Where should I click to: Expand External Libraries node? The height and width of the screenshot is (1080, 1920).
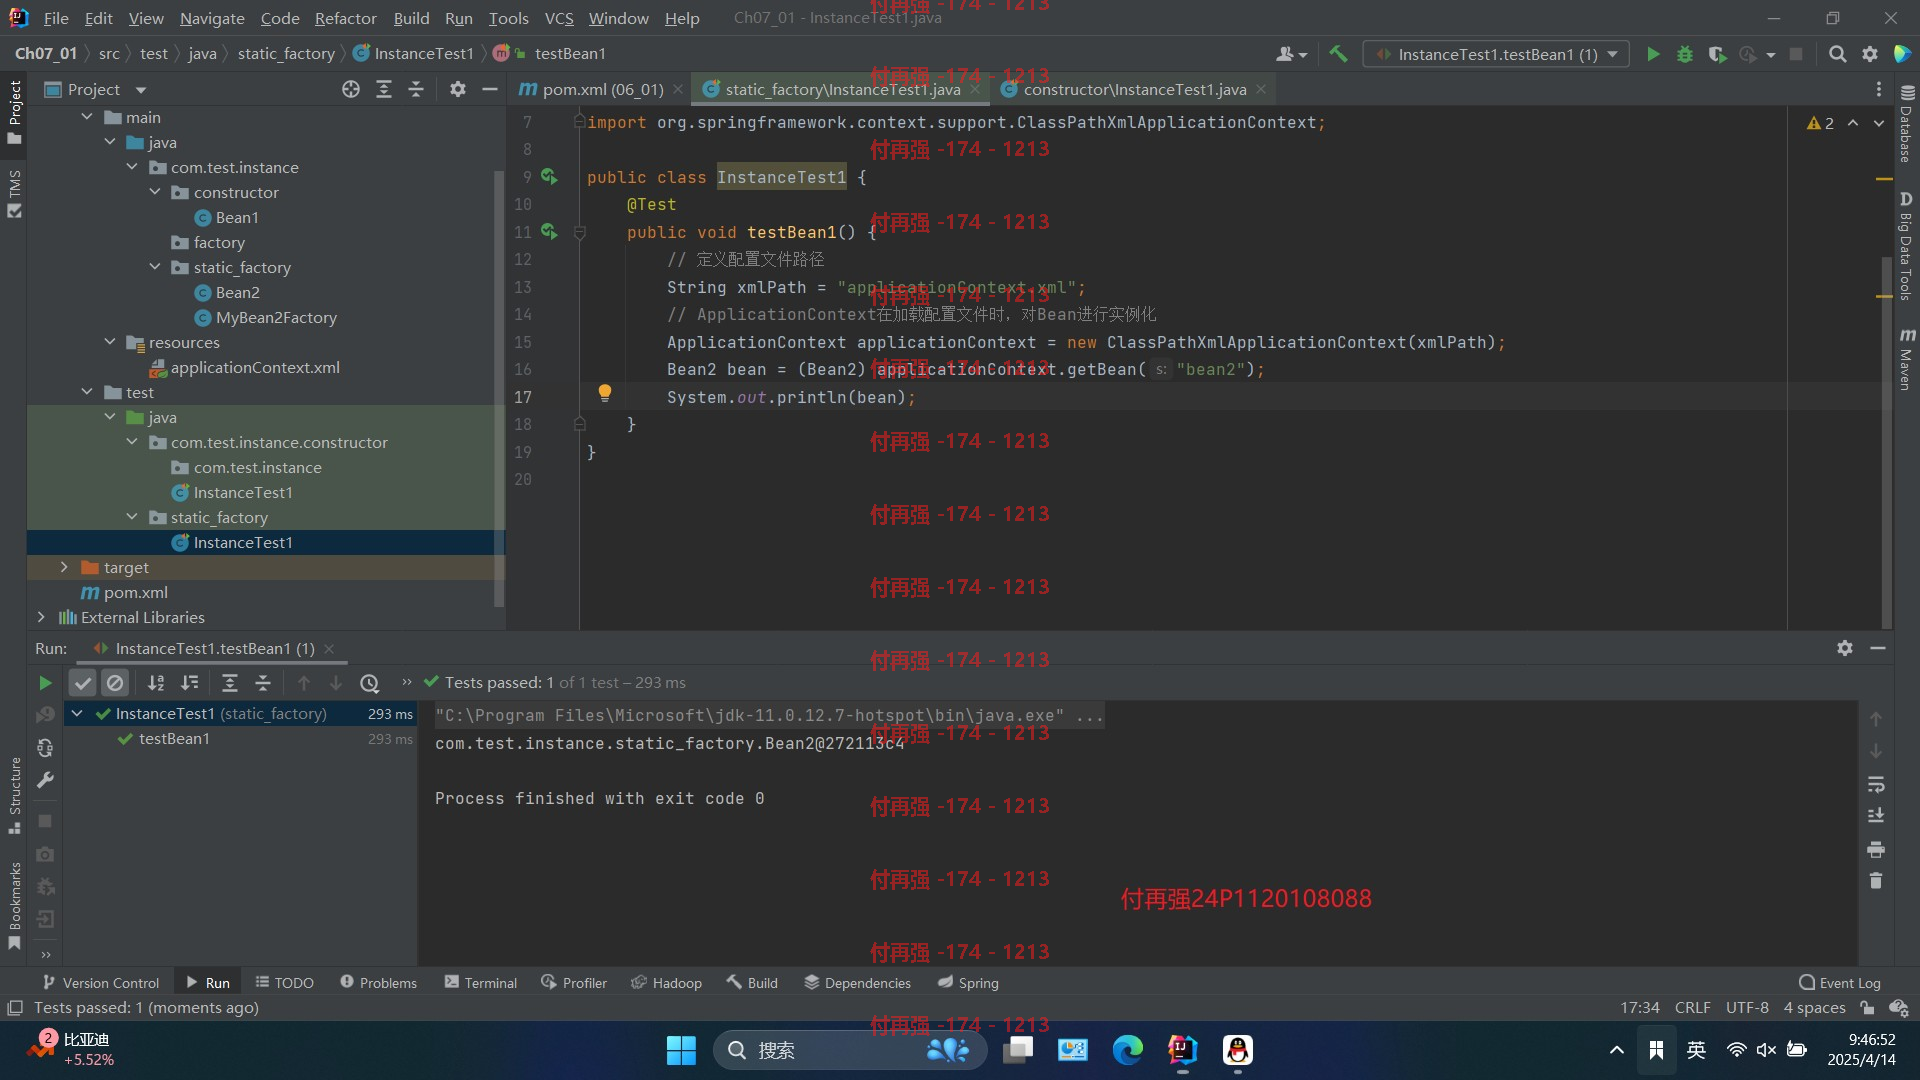tap(41, 617)
